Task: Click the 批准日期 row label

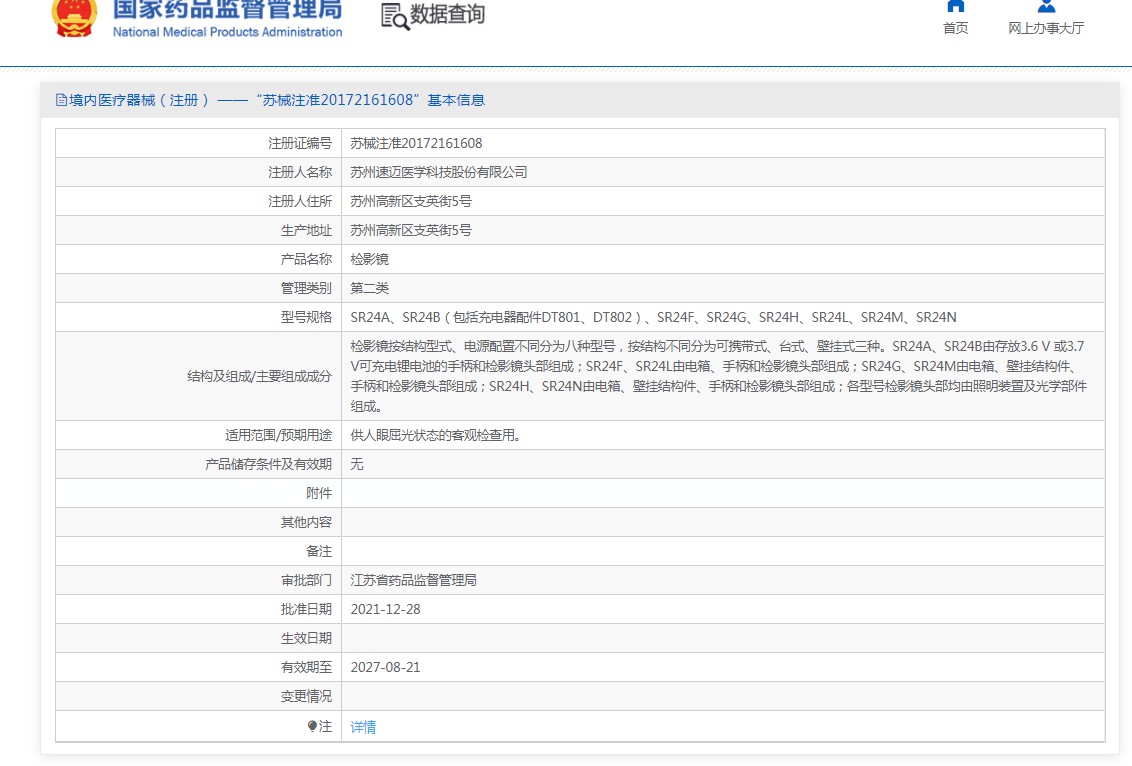Action: tap(306, 609)
